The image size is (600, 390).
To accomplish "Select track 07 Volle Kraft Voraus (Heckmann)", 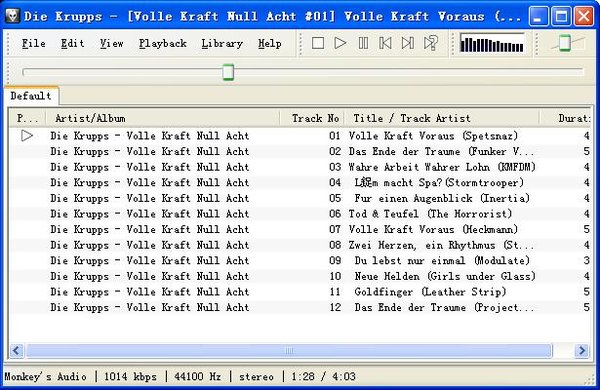I will point(300,230).
